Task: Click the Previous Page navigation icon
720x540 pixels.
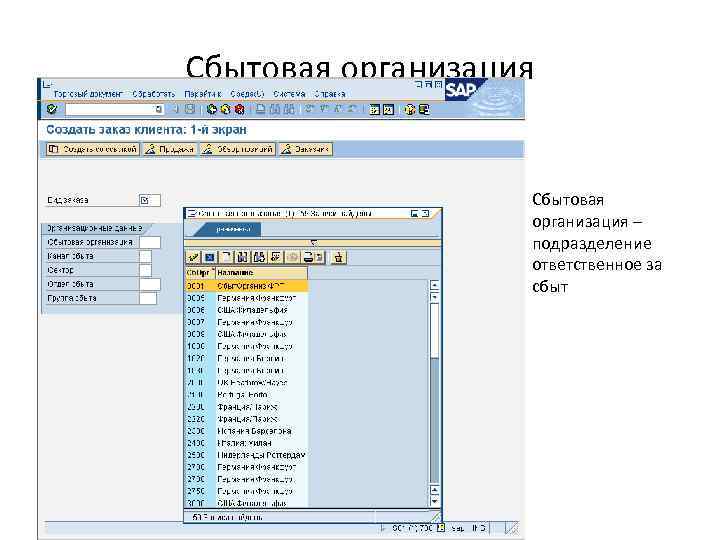Action: 324,109
